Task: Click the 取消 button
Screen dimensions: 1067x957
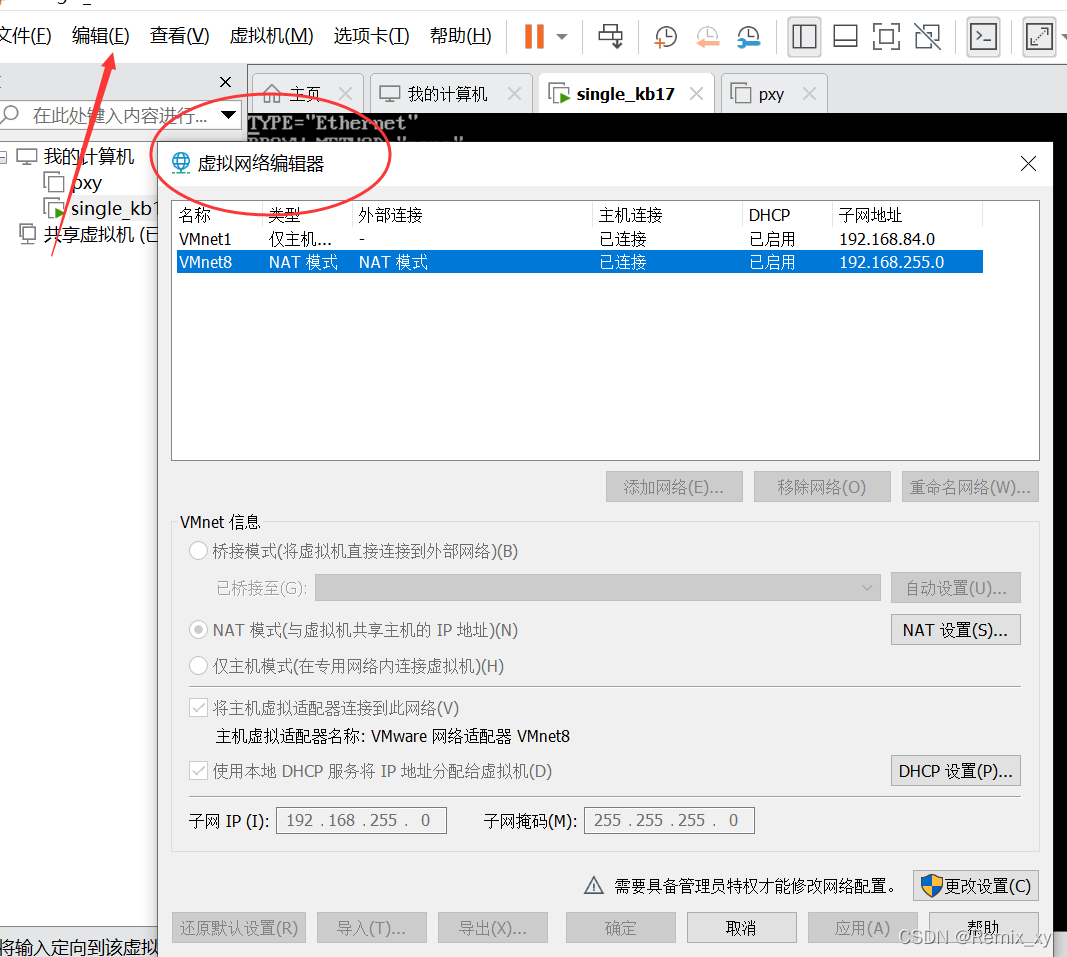Action: click(742, 928)
